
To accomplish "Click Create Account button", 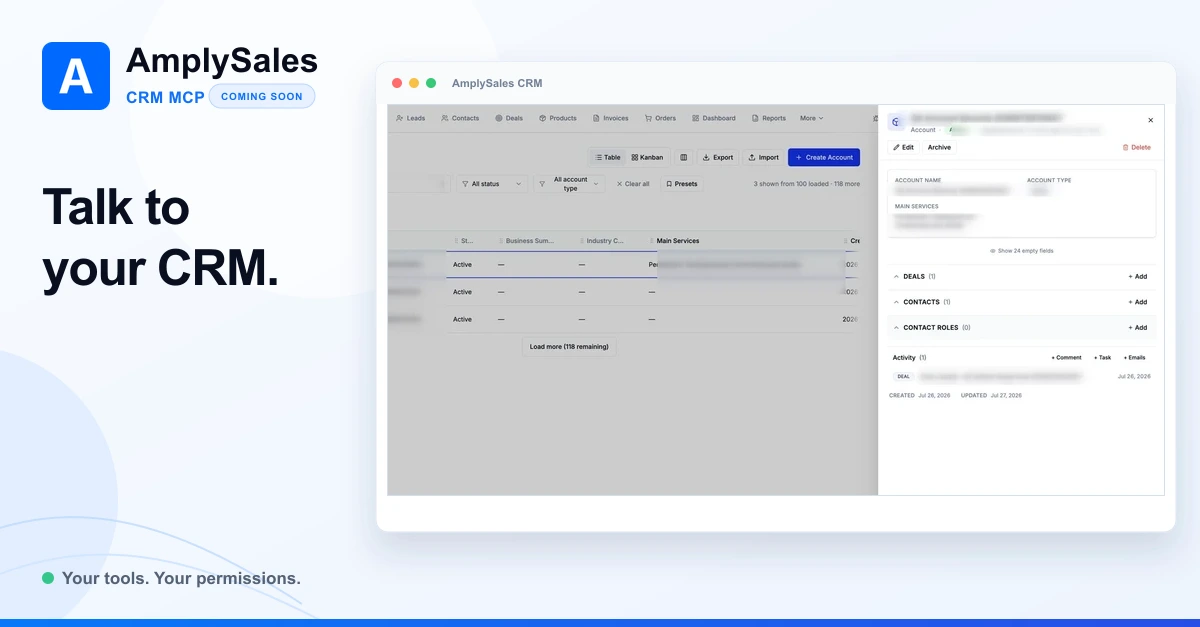I will coord(824,157).
